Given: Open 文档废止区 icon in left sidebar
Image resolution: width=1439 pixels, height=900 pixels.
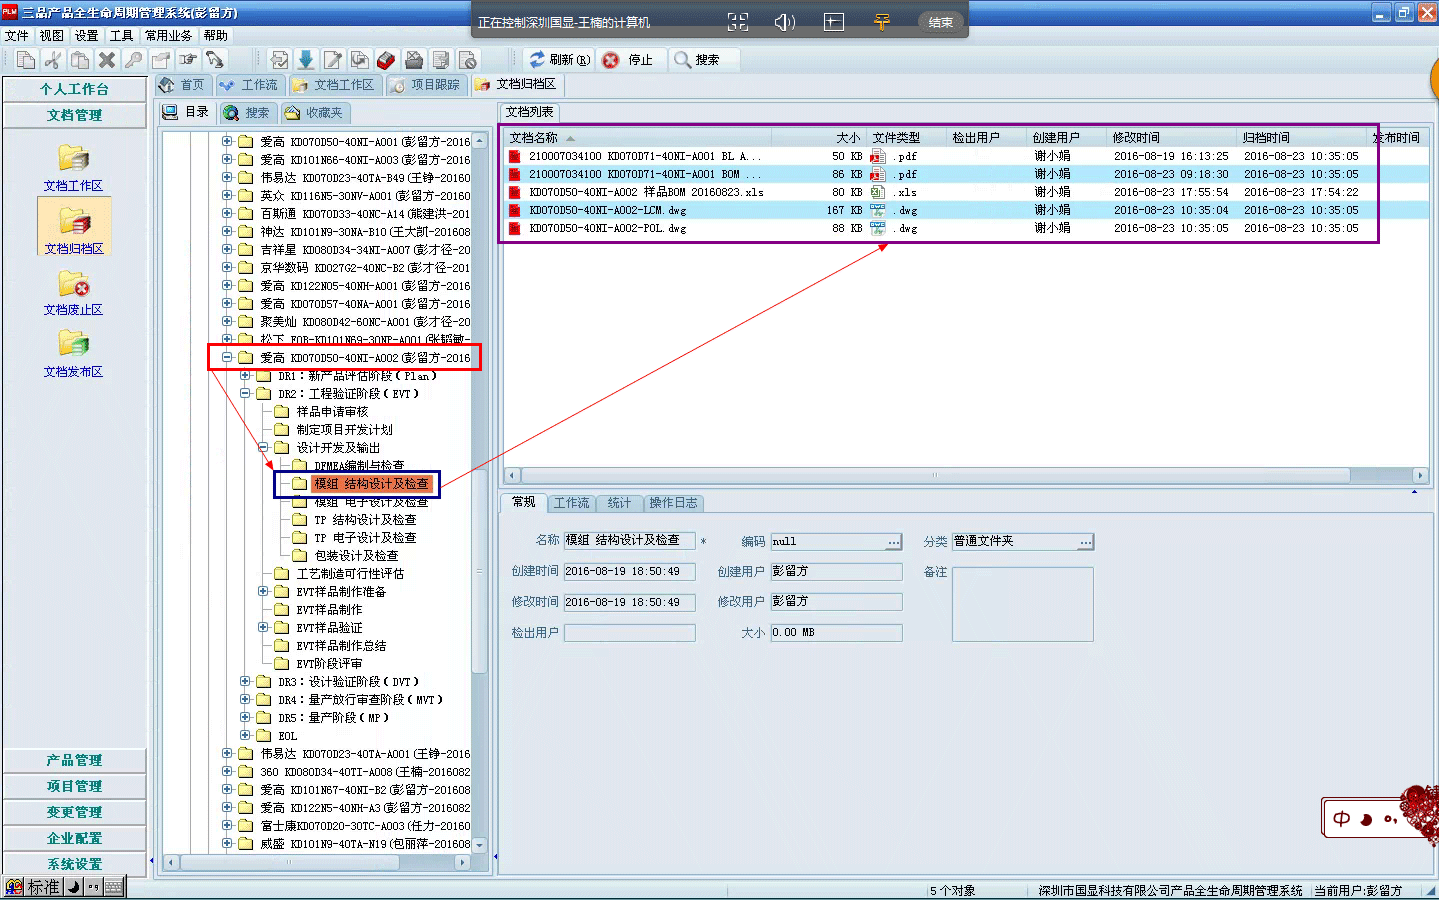Looking at the screenshot, I should click(x=73, y=292).
